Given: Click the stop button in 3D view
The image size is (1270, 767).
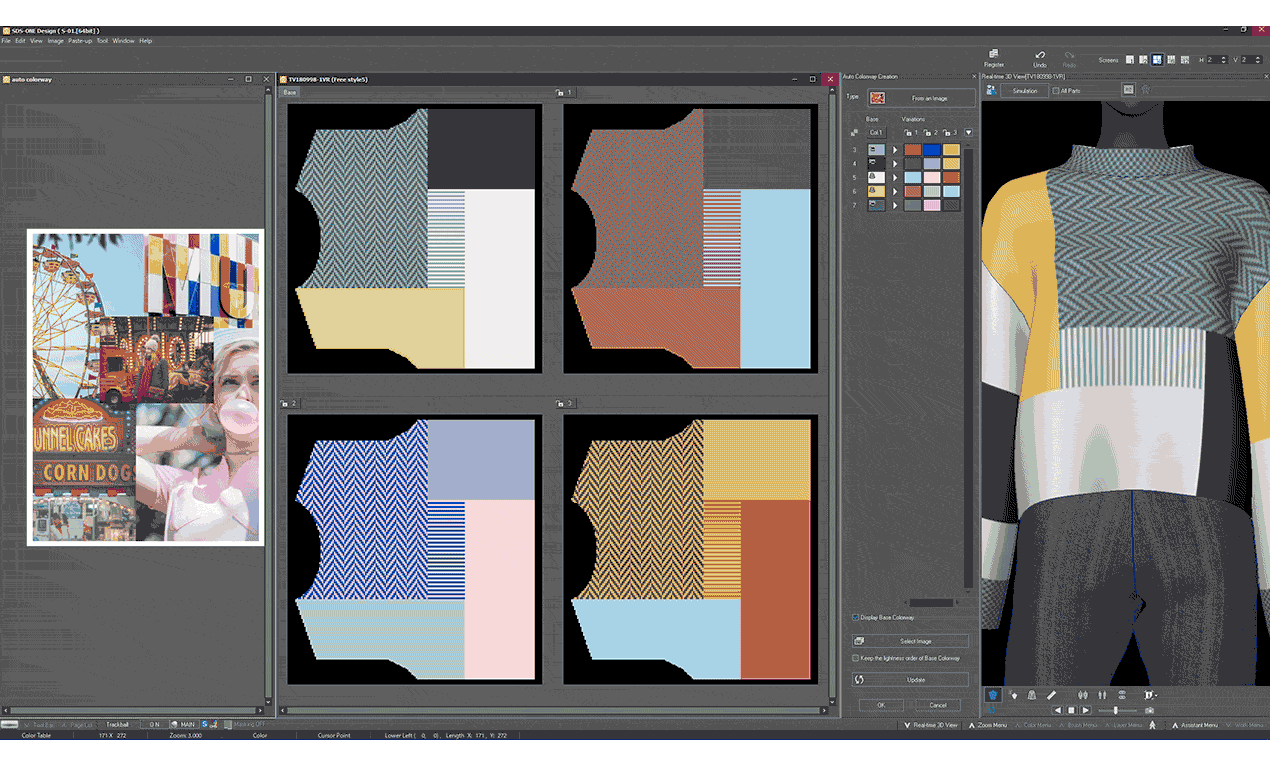Looking at the screenshot, I should (1070, 710).
